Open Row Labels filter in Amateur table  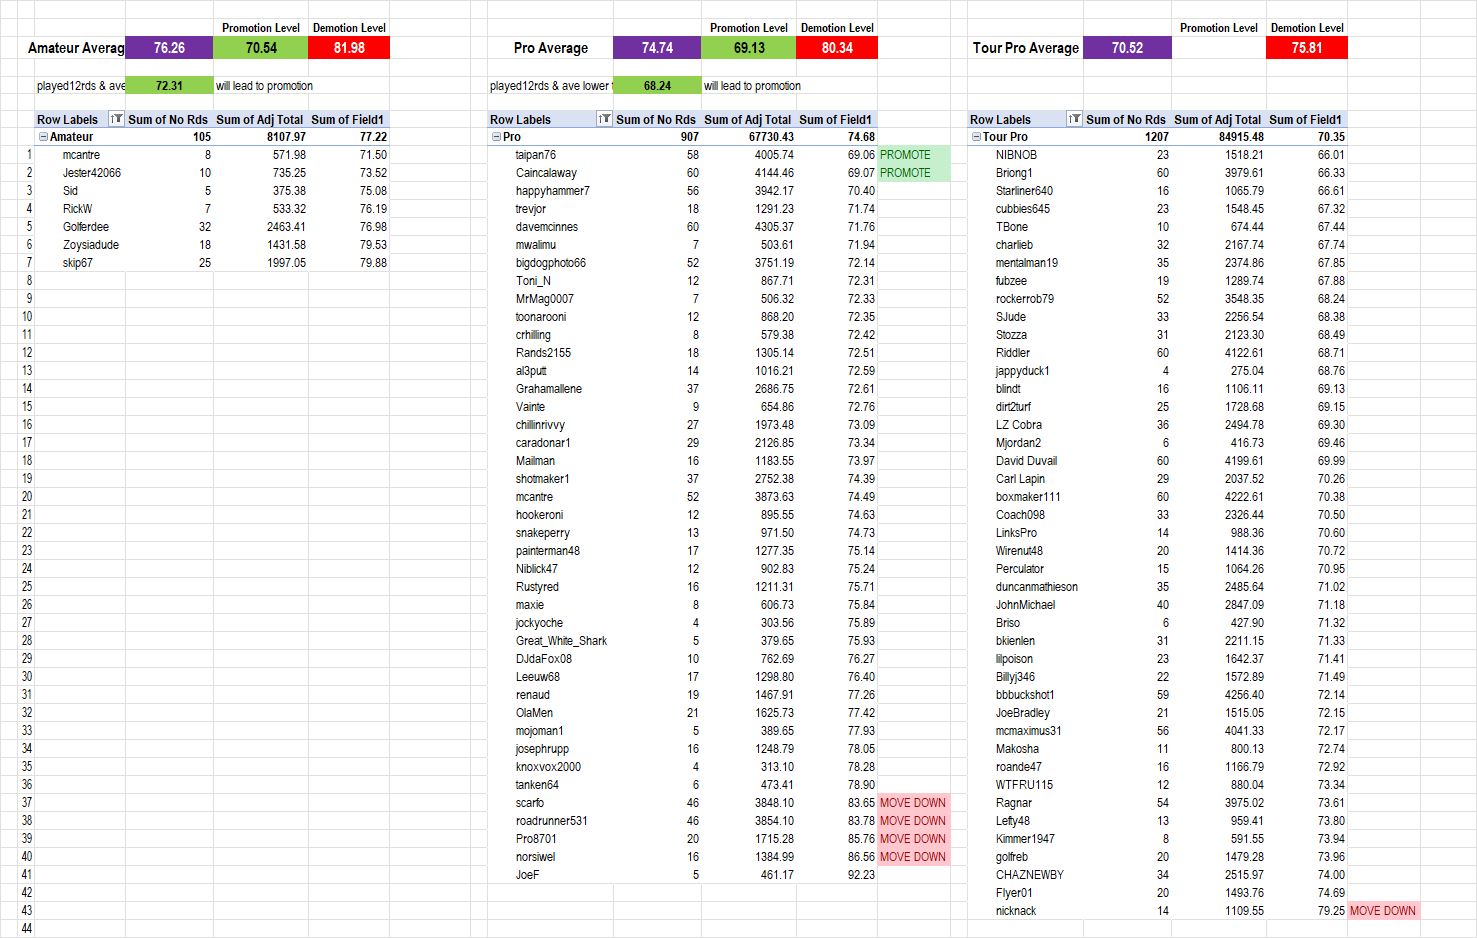pyautogui.click(x=116, y=119)
